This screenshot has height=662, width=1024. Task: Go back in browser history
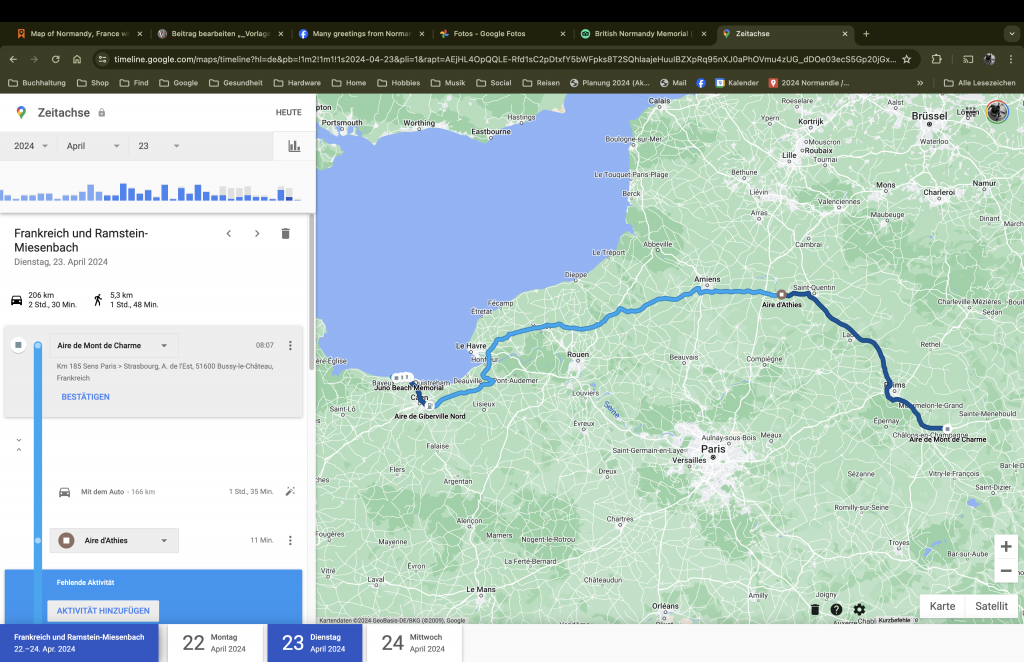[14, 59]
